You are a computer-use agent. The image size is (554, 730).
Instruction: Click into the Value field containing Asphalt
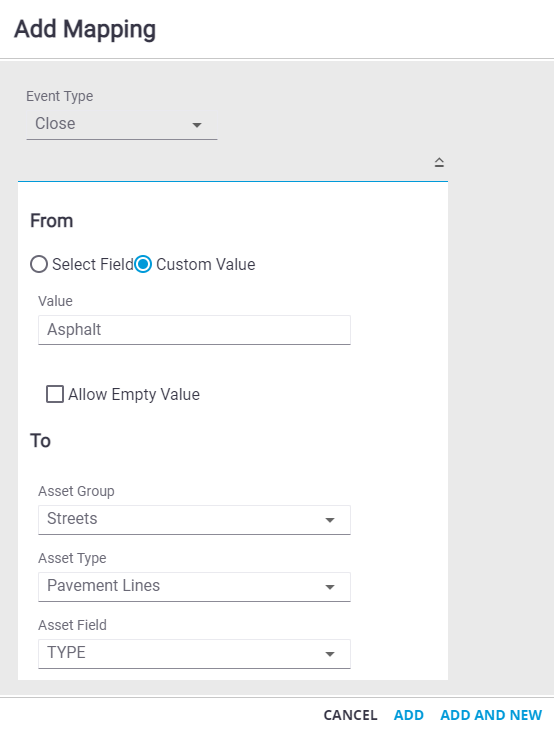coord(194,330)
